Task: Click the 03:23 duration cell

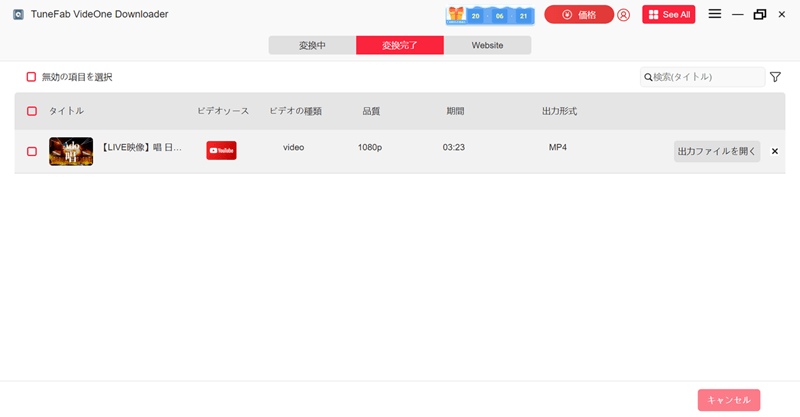Action: click(454, 148)
